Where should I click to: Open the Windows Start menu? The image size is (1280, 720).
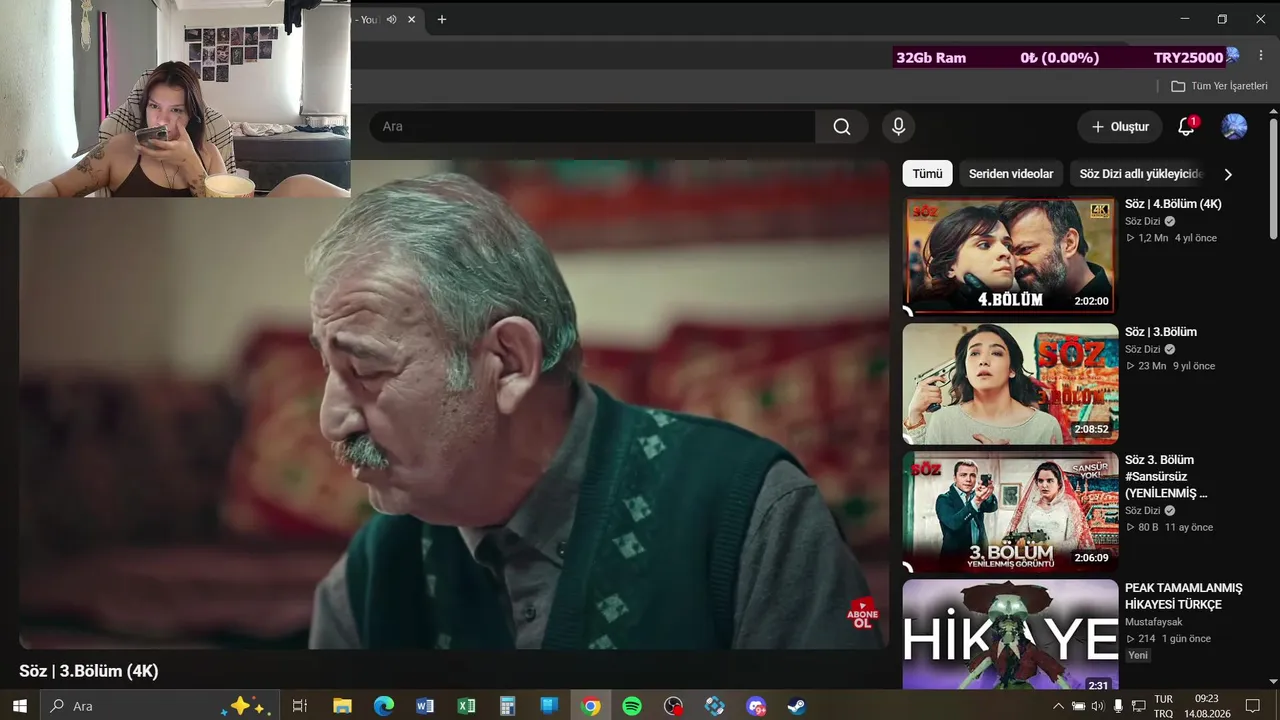pos(19,706)
